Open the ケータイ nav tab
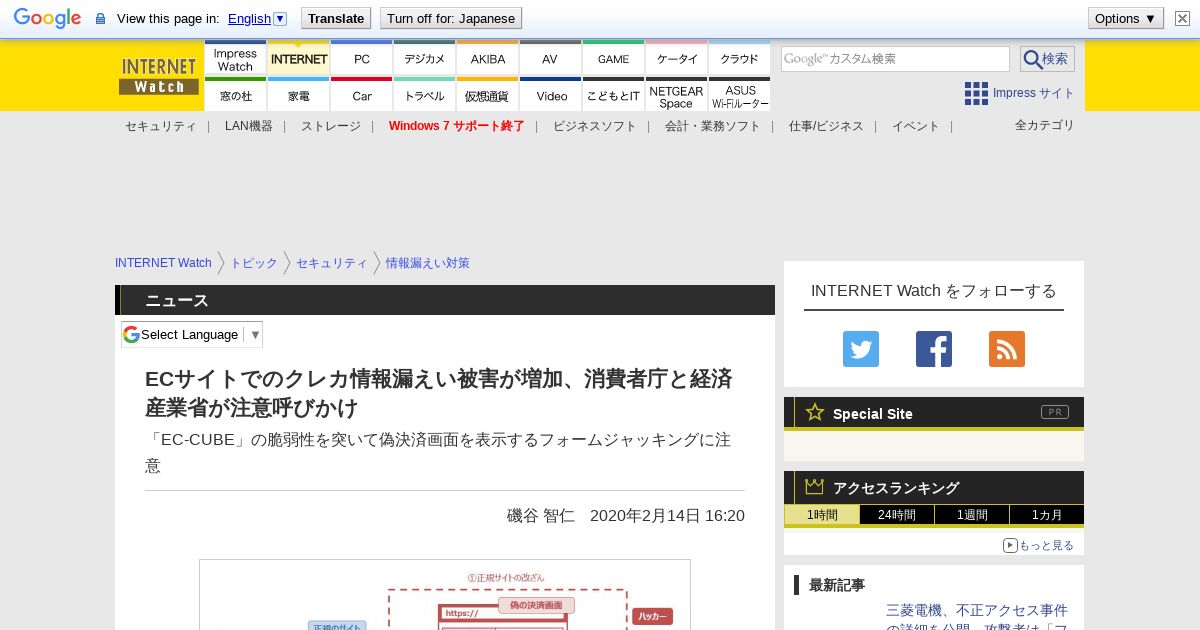 click(677, 59)
